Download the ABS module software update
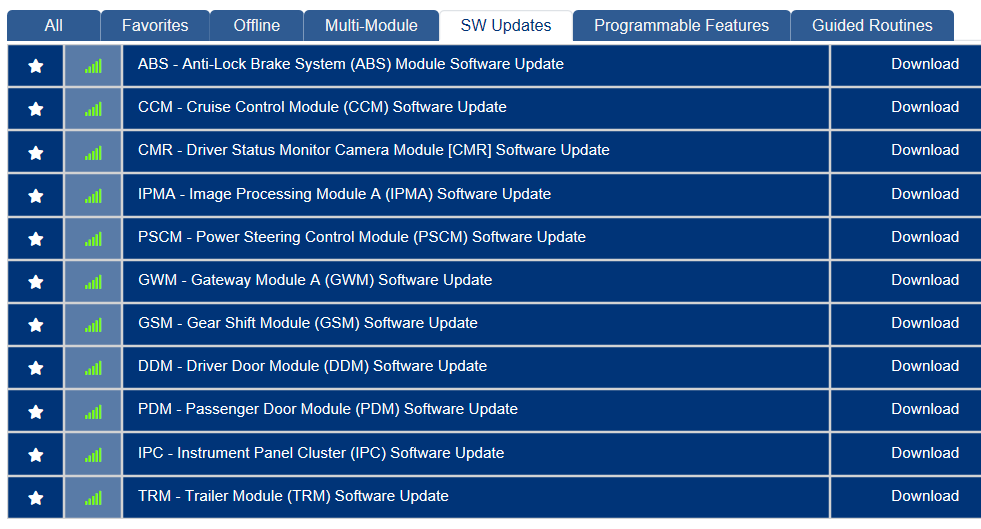The height and width of the screenshot is (529, 981). pos(925,65)
